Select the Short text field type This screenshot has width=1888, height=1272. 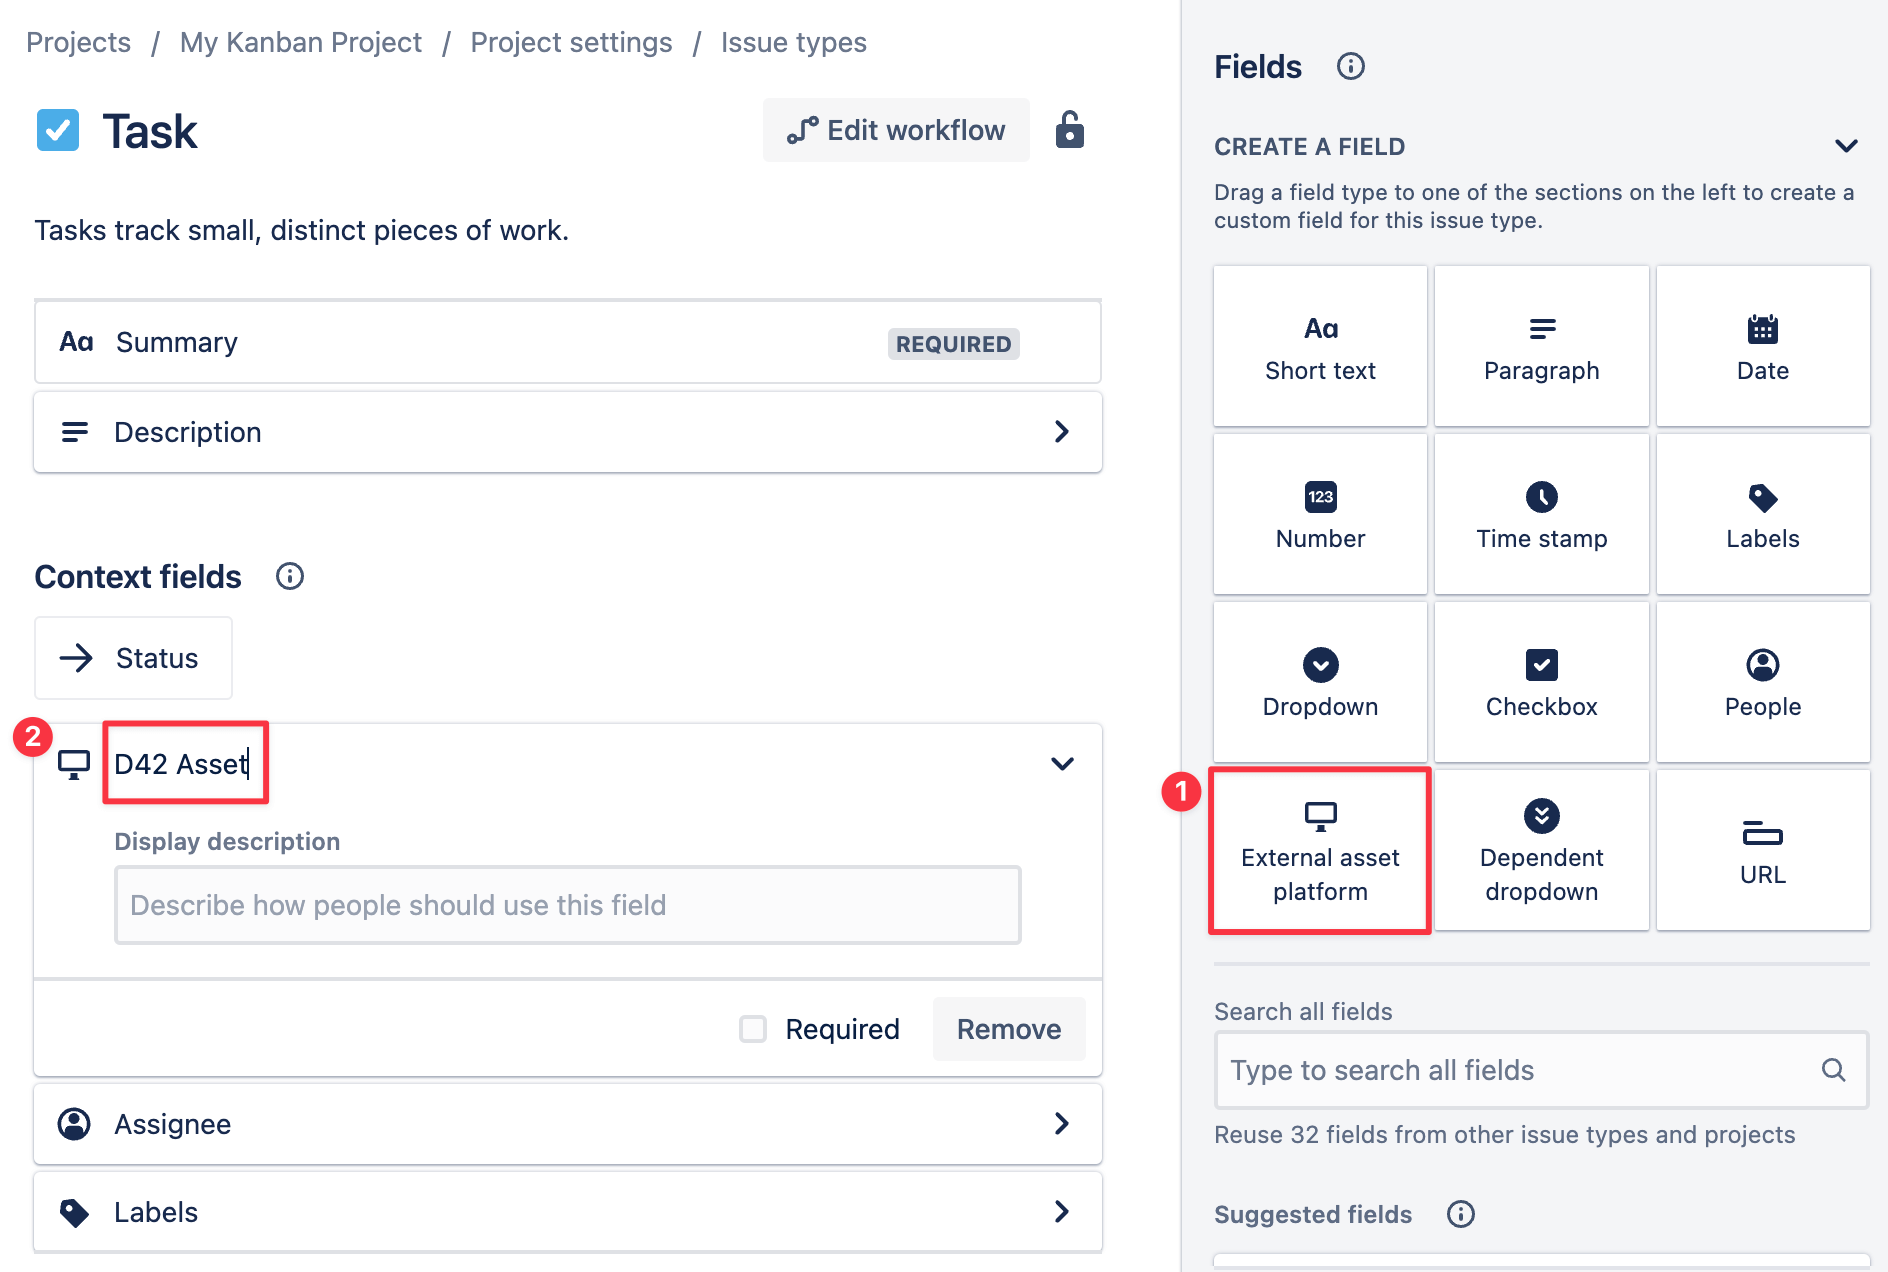1320,345
